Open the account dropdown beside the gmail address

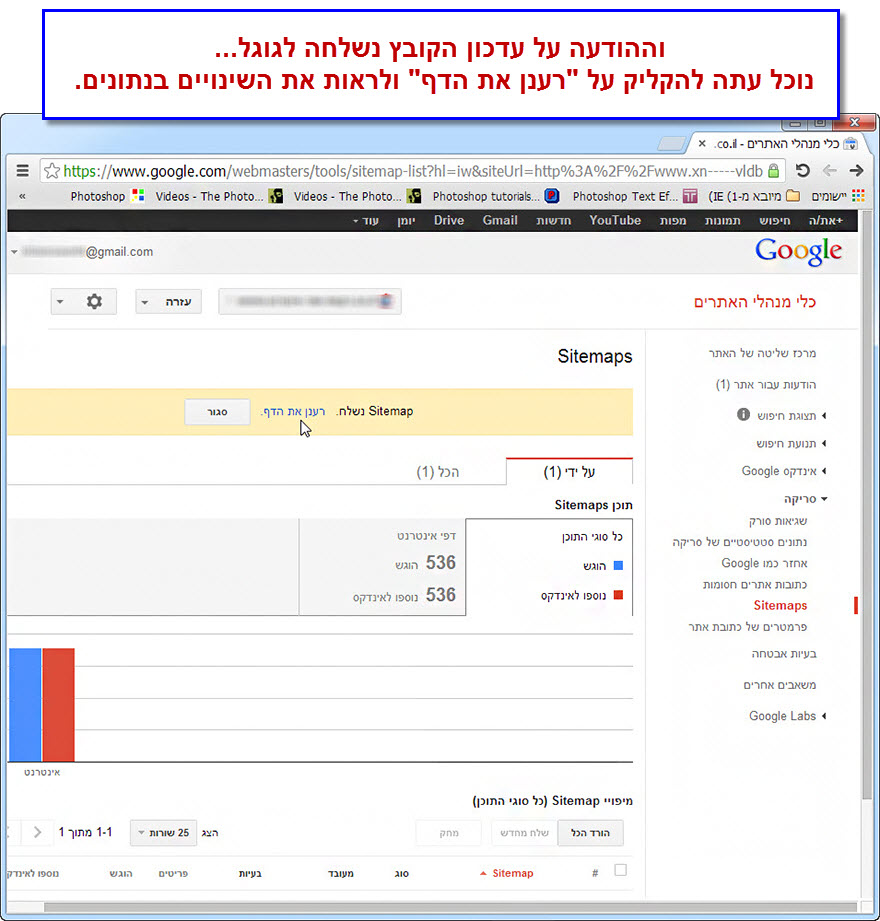click(x=14, y=251)
